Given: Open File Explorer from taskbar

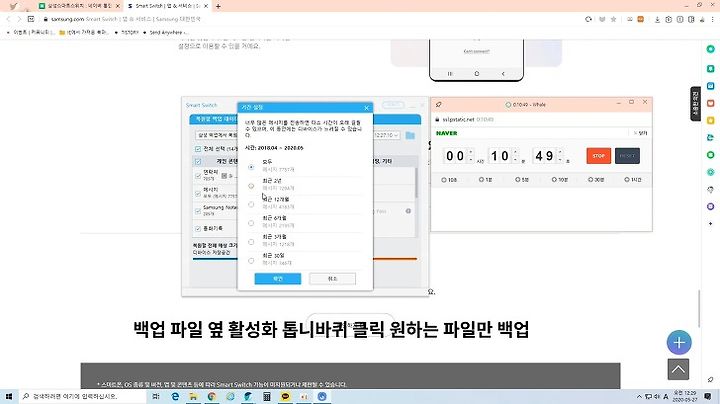Looking at the screenshot, I should click(193, 396).
